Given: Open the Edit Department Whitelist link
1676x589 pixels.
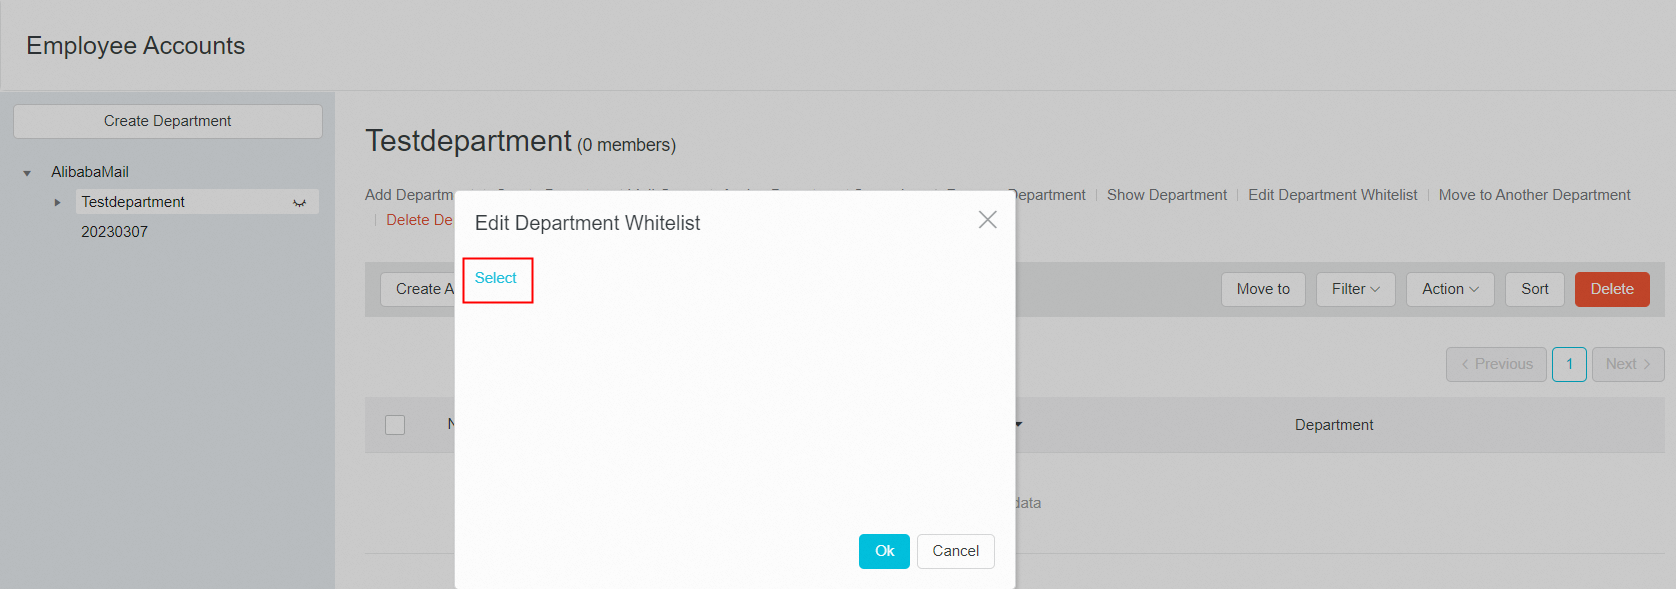Looking at the screenshot, I should pos(1332,195).
